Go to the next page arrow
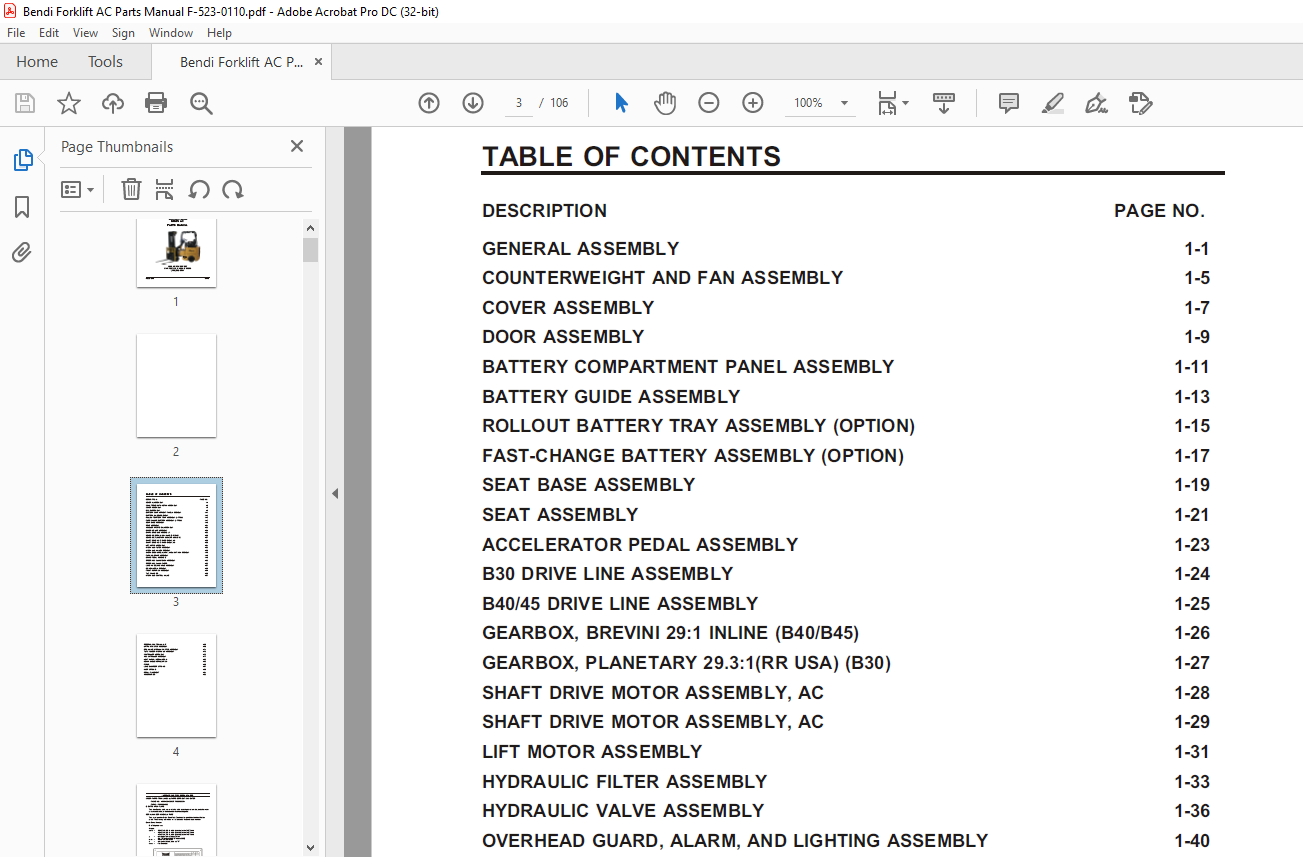 point(473,103)
